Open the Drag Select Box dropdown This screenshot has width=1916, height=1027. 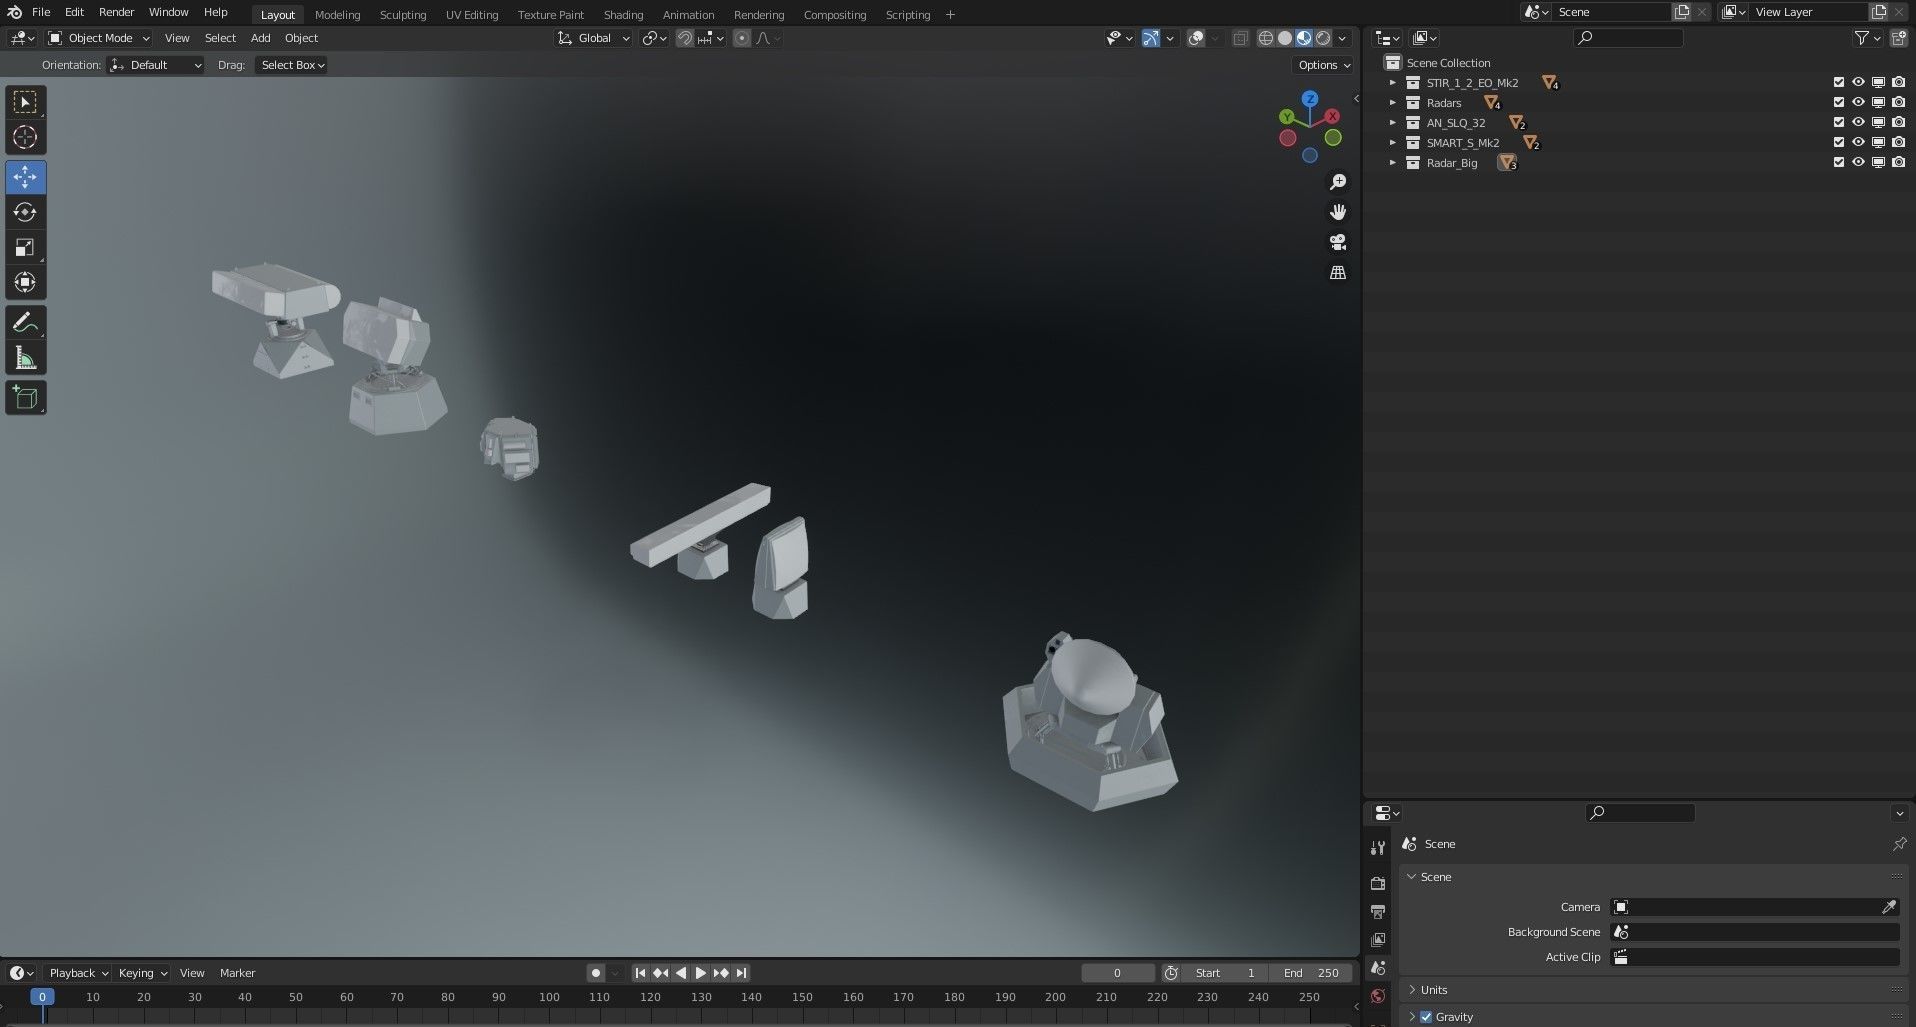pyautogui.click(x=292, y=65)
